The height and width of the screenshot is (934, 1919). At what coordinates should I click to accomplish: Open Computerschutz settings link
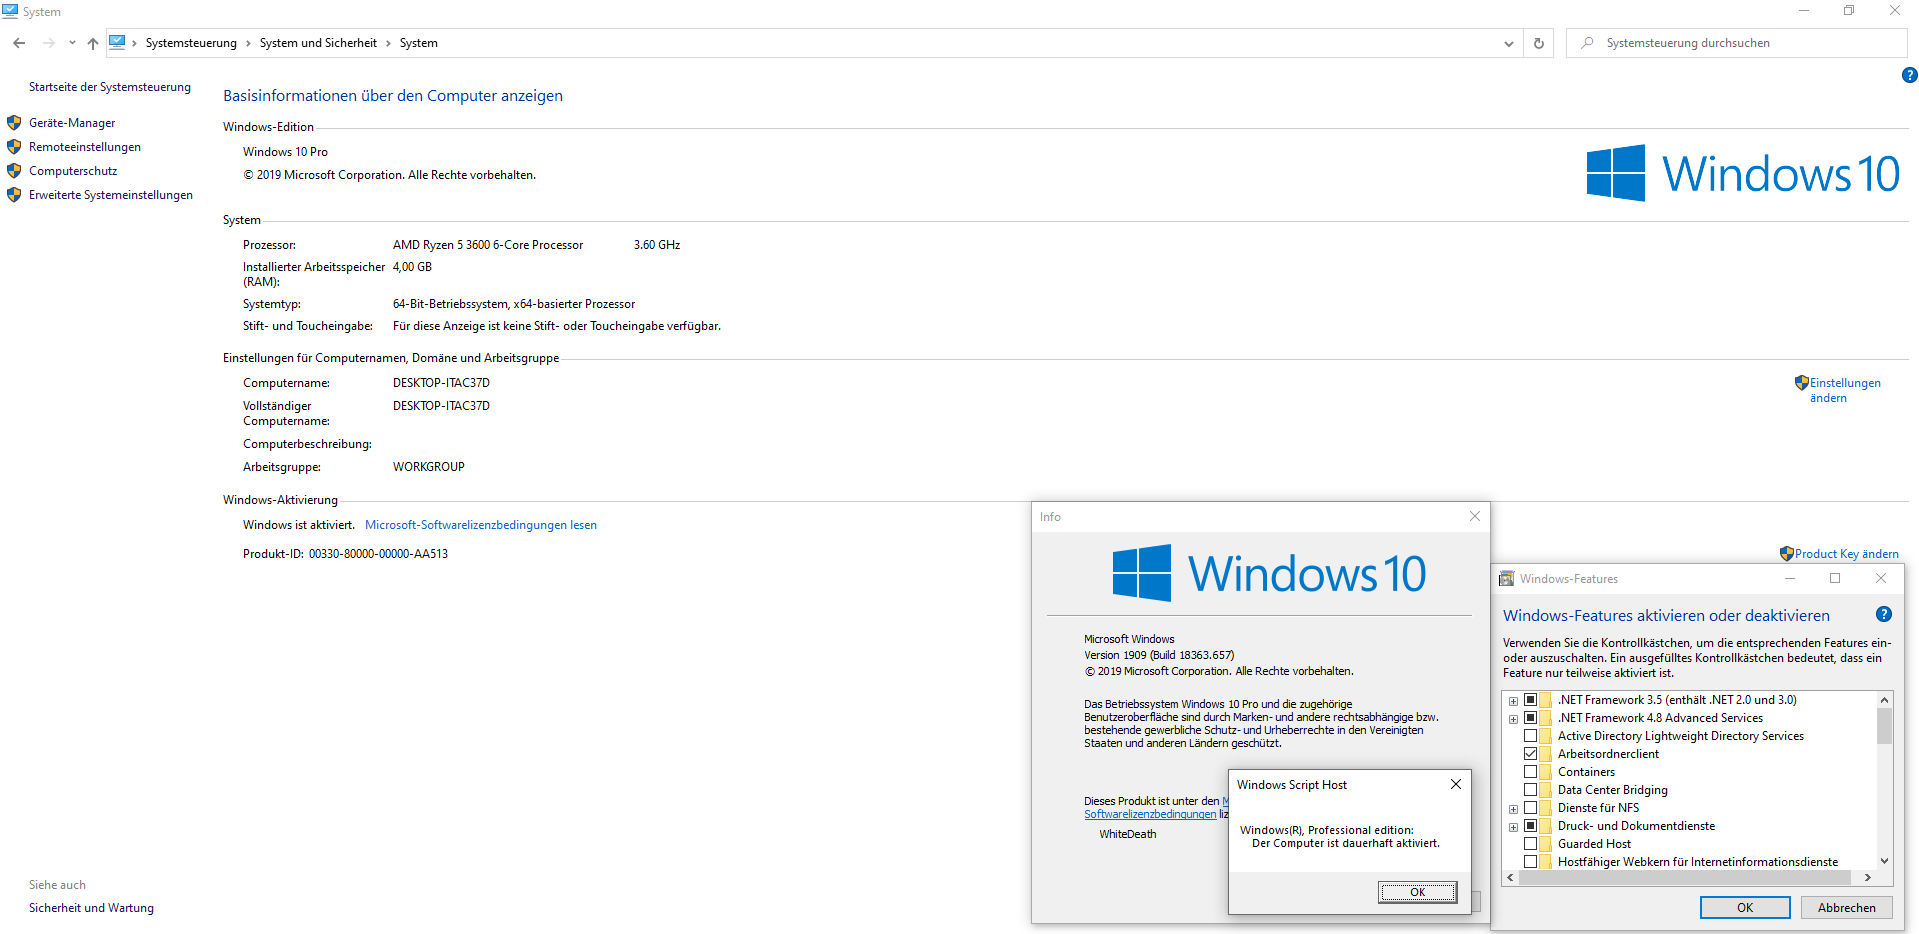pos(73,171)
